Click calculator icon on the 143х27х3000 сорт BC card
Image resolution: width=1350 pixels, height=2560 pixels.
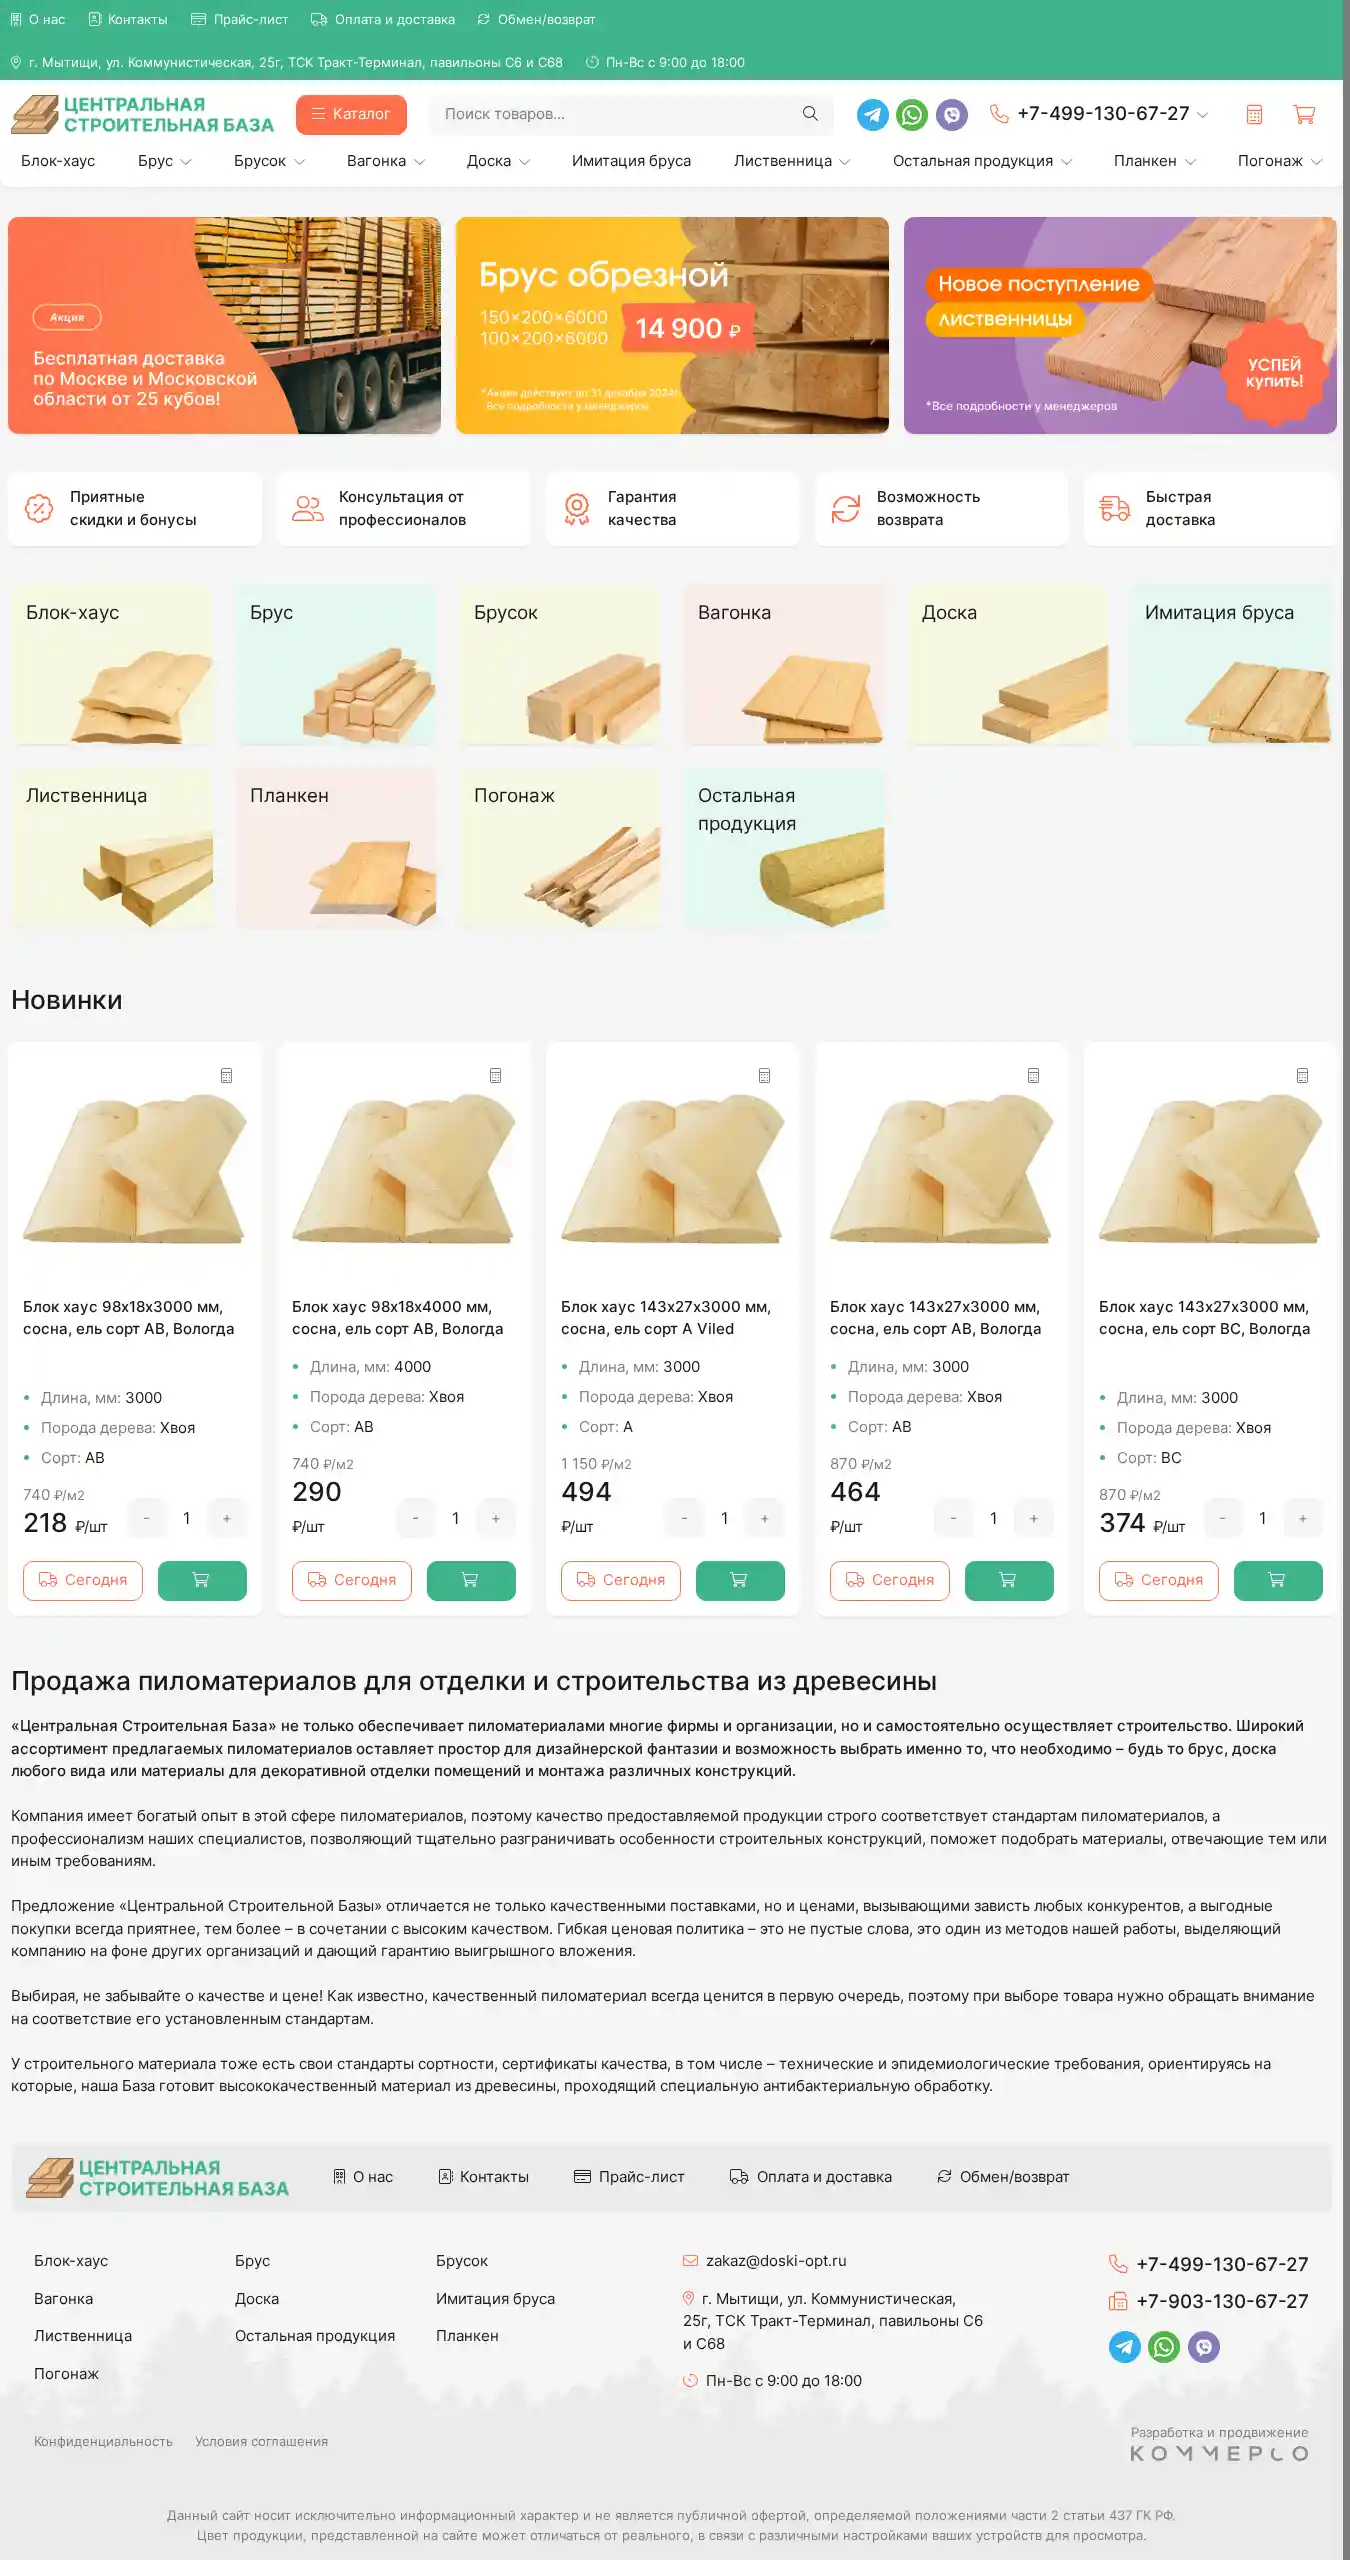tap(1302, 1075)
